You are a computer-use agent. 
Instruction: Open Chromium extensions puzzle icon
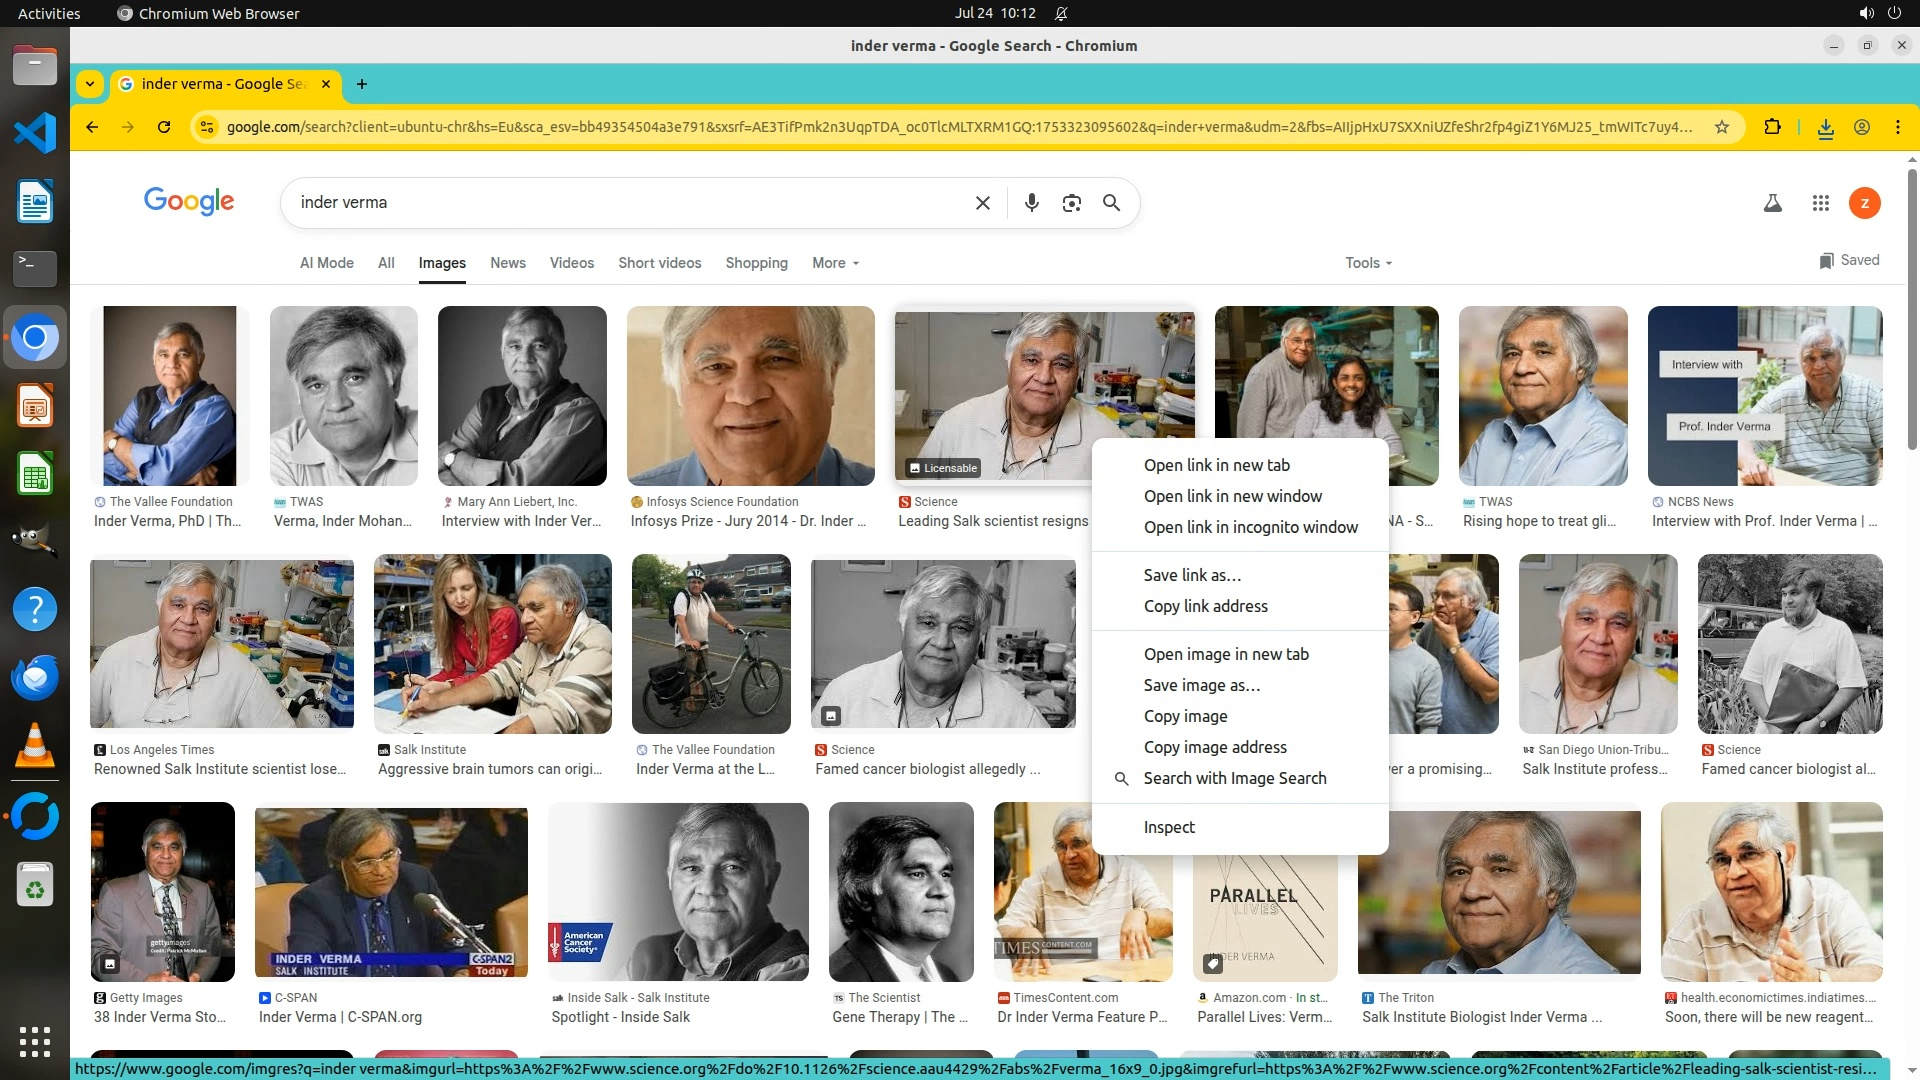pos(1772,127)
